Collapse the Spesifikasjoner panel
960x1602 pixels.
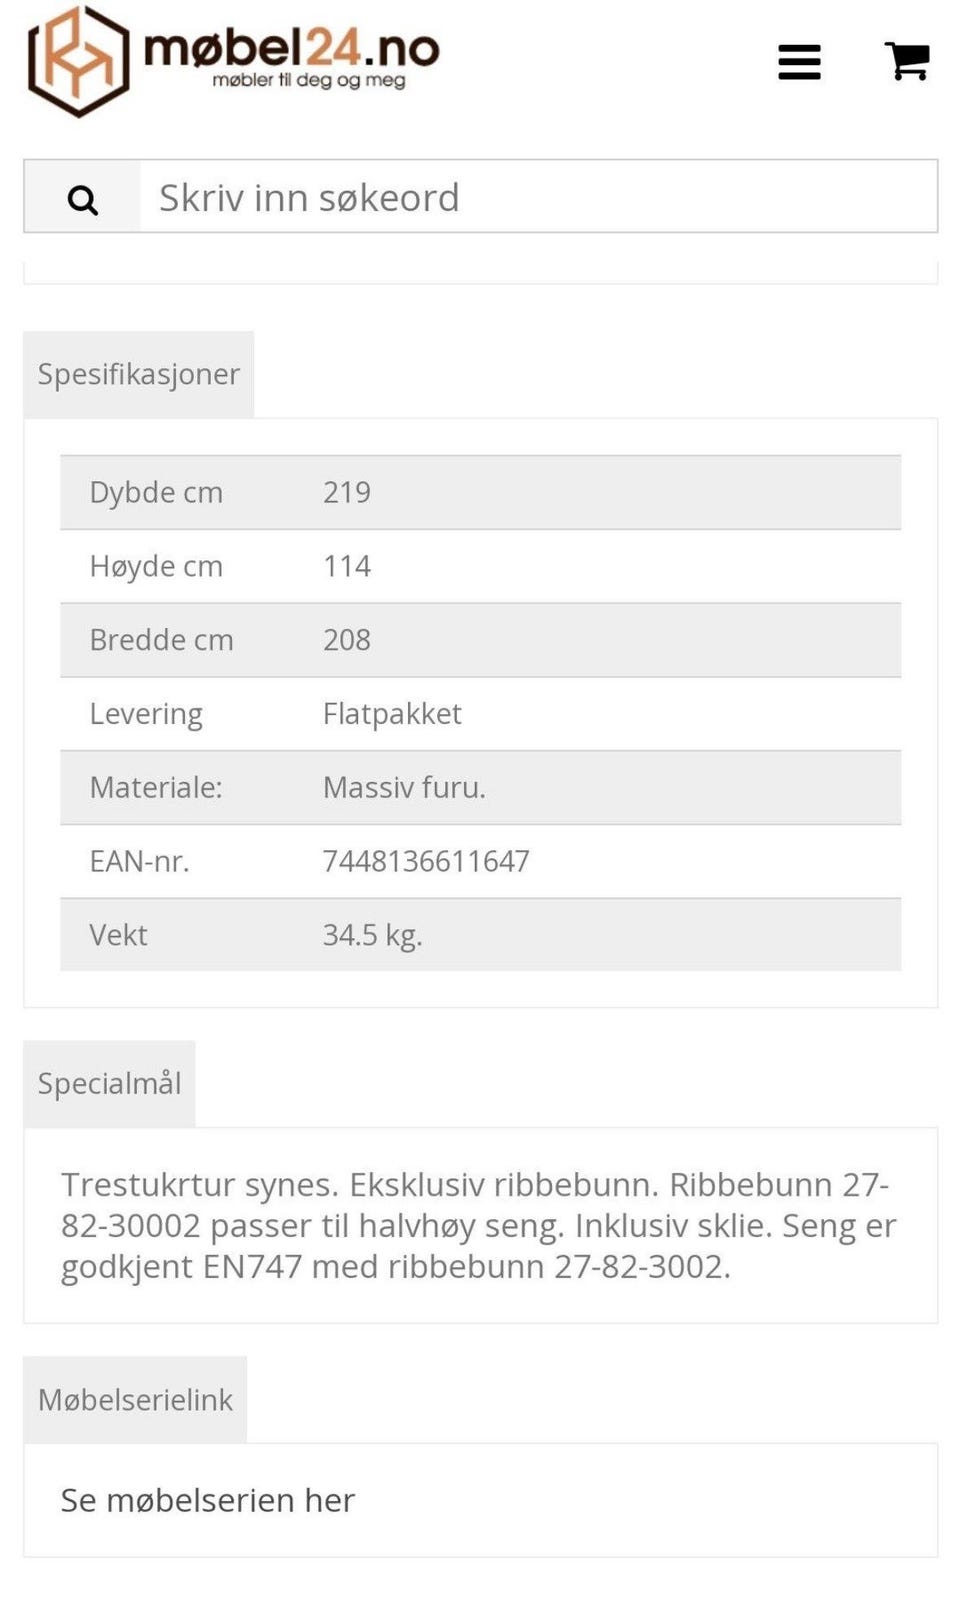138,373
